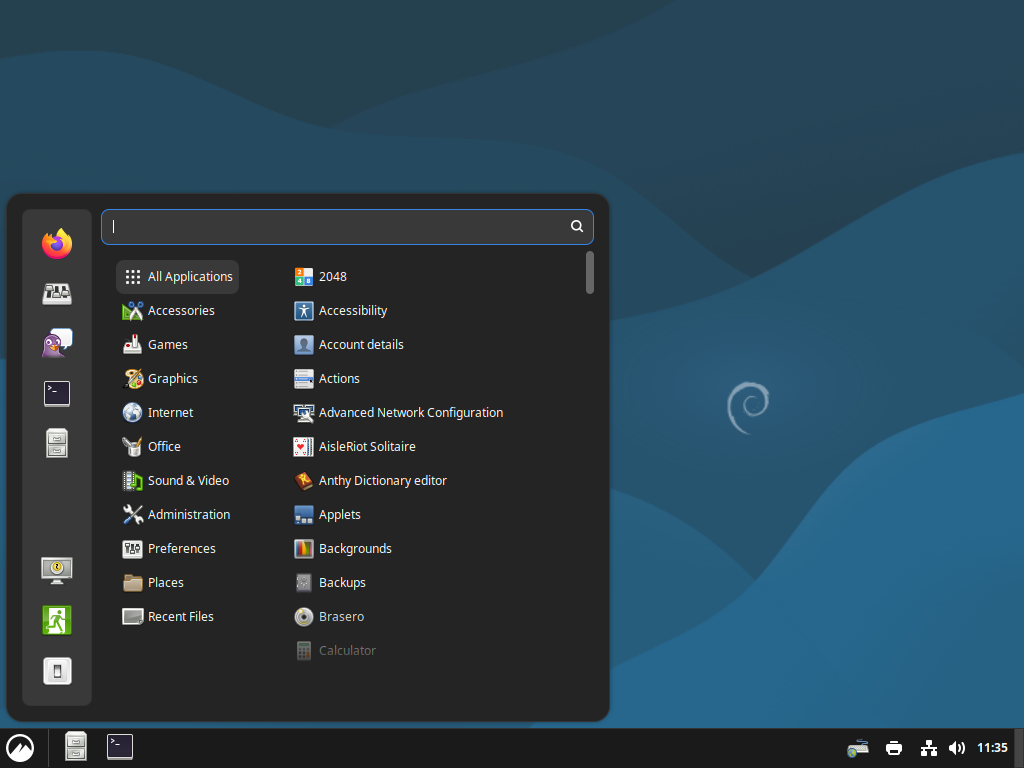Log out using the green exit icon
The width and height of the screenshot is (1024, 768).
57,620
